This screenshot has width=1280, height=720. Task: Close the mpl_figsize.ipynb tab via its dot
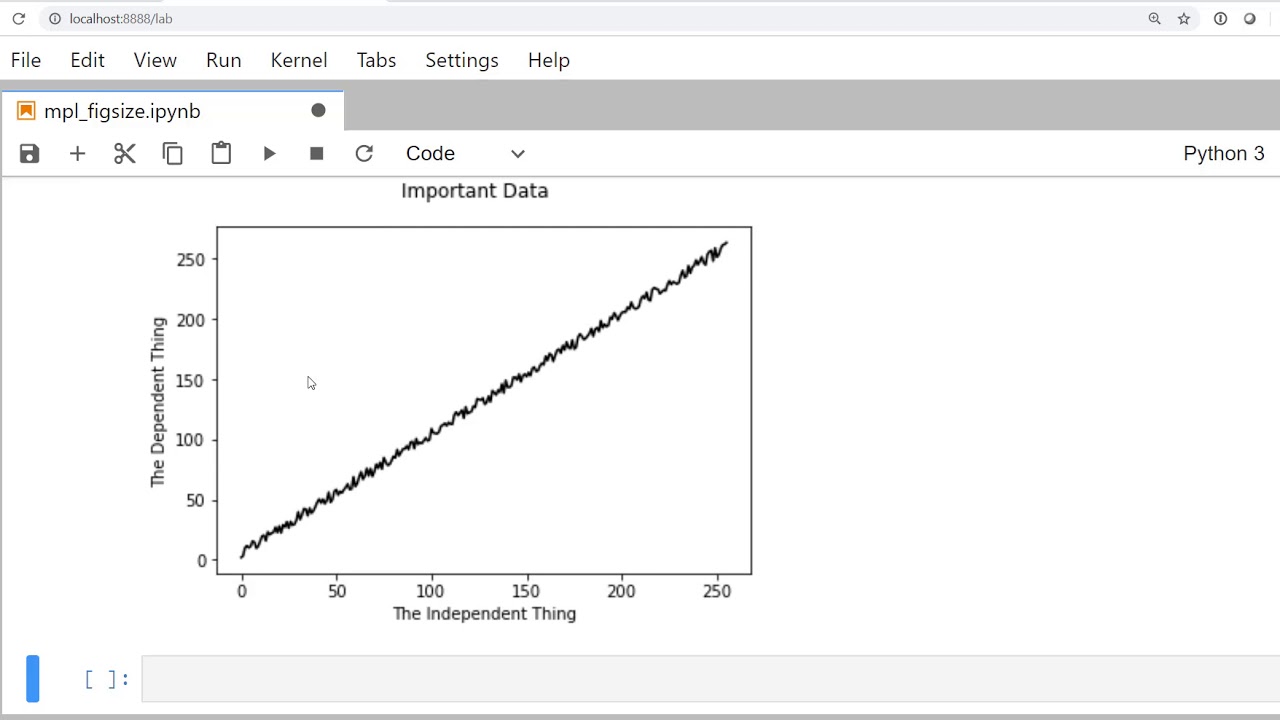coord(318,111)
